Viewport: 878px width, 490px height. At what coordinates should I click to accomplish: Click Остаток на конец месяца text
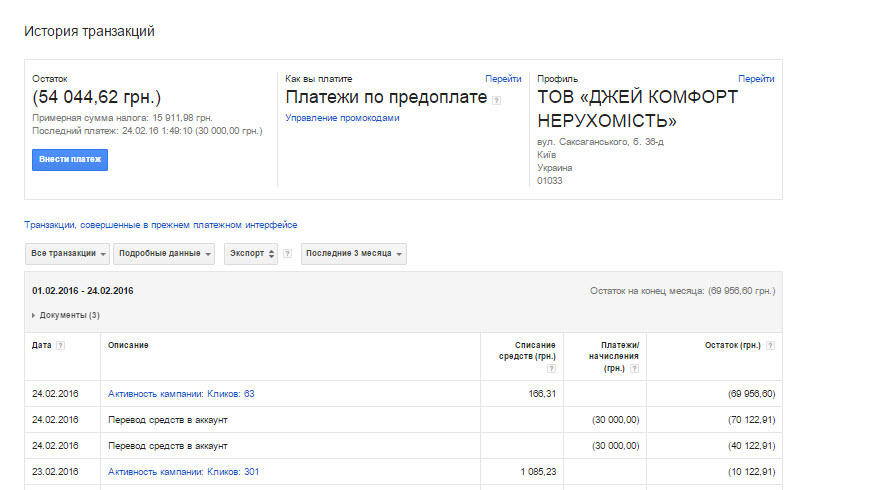[683, 291]
